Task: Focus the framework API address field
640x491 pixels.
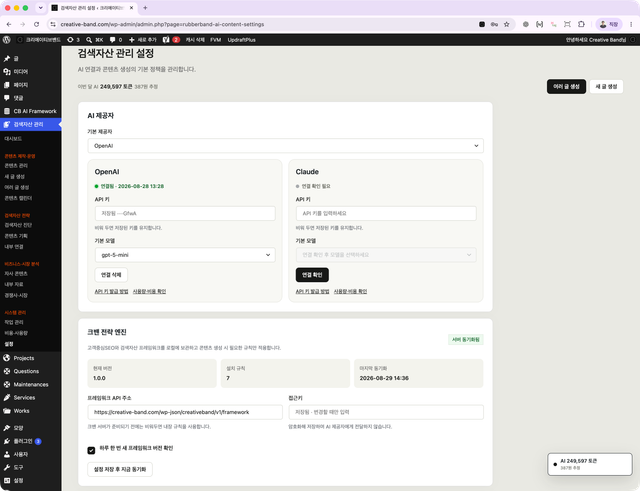Action: [x=185, y=412]
